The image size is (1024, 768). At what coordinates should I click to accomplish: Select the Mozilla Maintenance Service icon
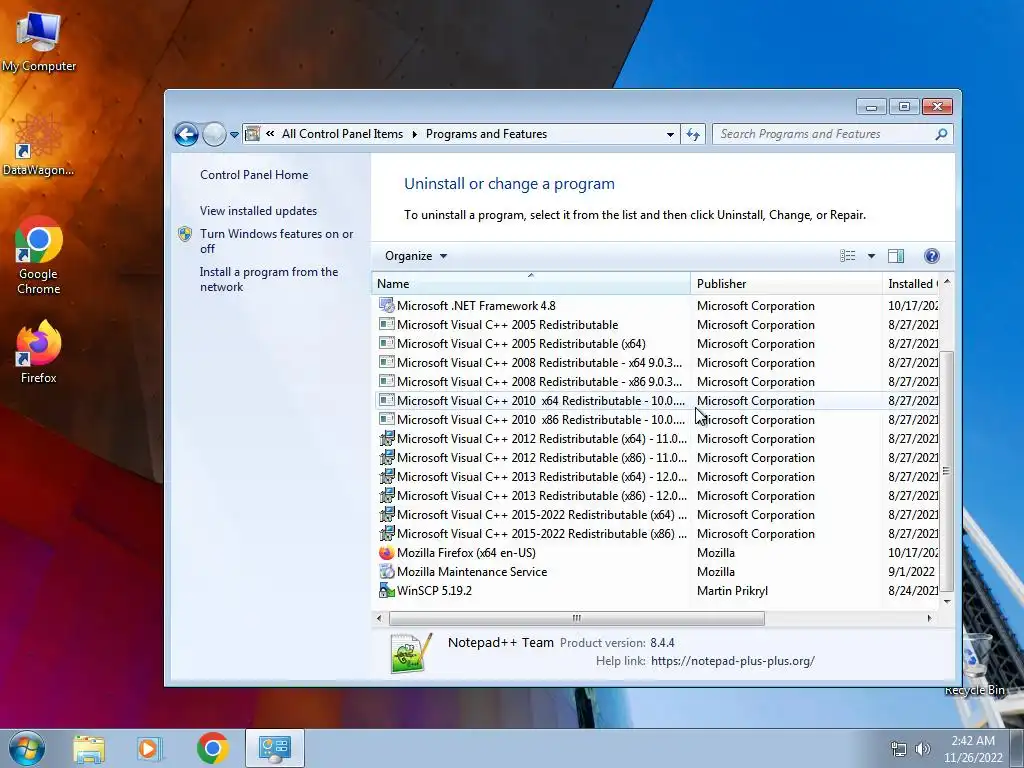coord(387,571)
